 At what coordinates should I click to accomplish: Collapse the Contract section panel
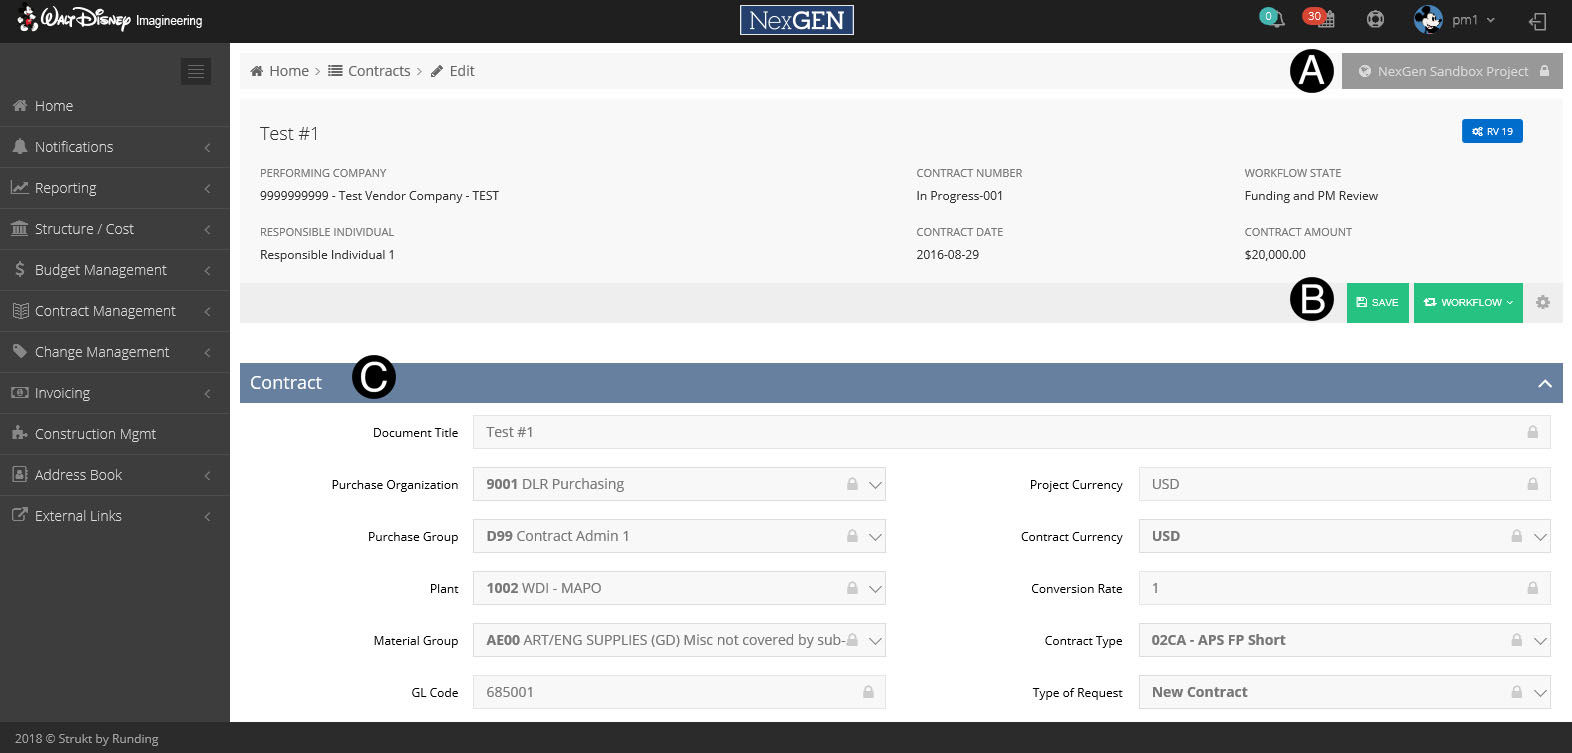tap(1544, 383)
